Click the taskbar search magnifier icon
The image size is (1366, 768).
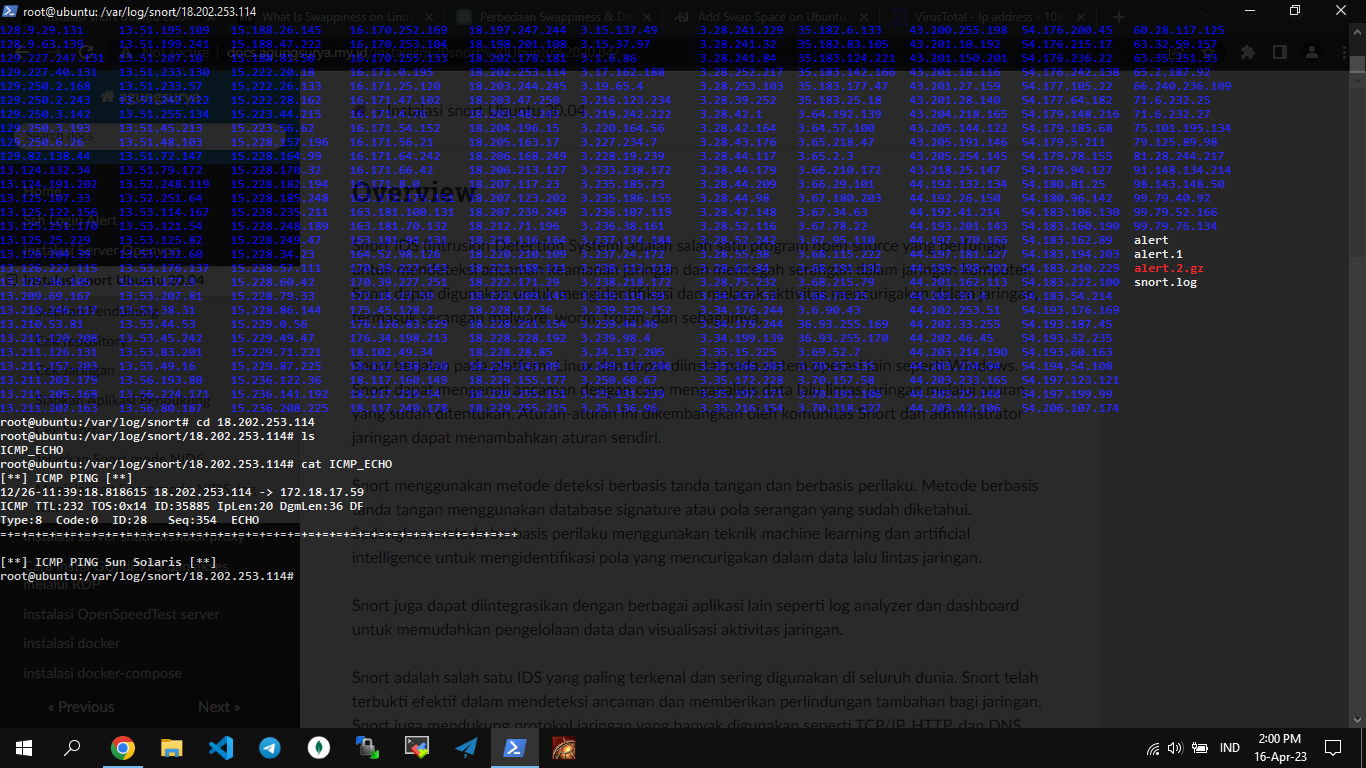tap(73, 747)
